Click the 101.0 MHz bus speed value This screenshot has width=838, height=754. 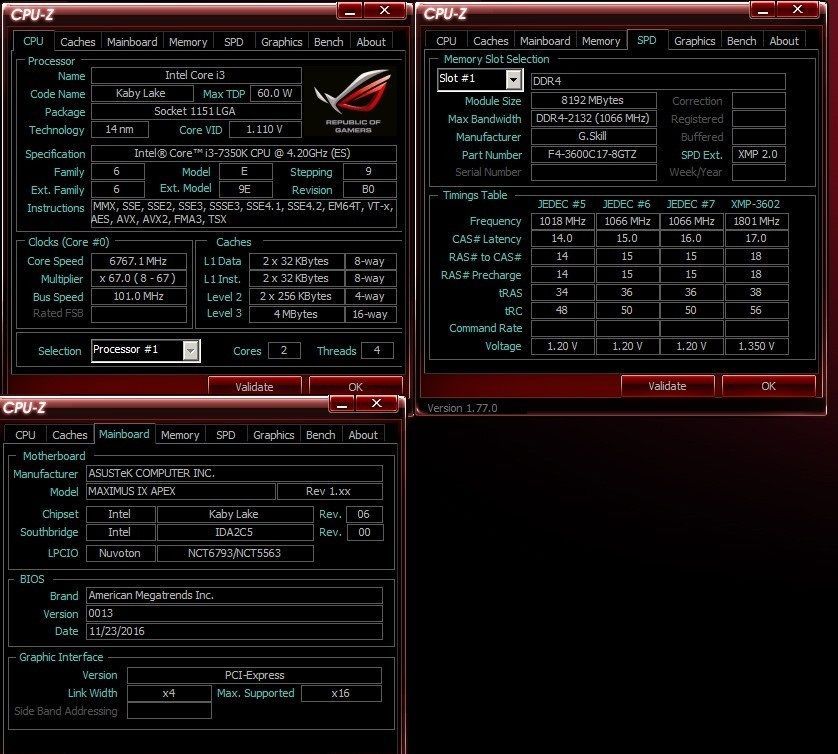click(x=138, y=296)
